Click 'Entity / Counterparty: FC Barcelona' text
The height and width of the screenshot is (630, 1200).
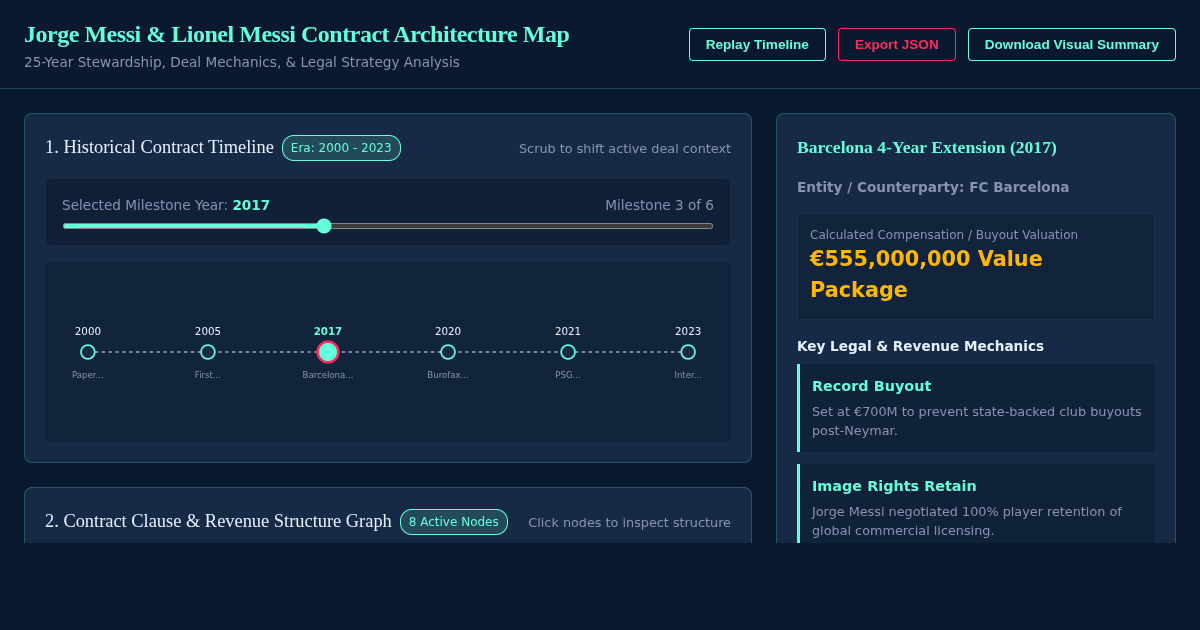pyautogui.click(x=933, y=187)
